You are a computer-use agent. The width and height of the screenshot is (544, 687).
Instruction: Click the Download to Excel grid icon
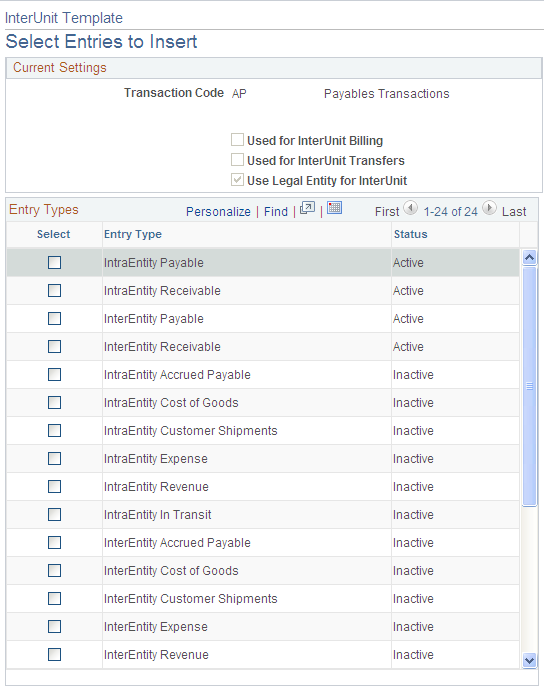click(x=334, y=208)
